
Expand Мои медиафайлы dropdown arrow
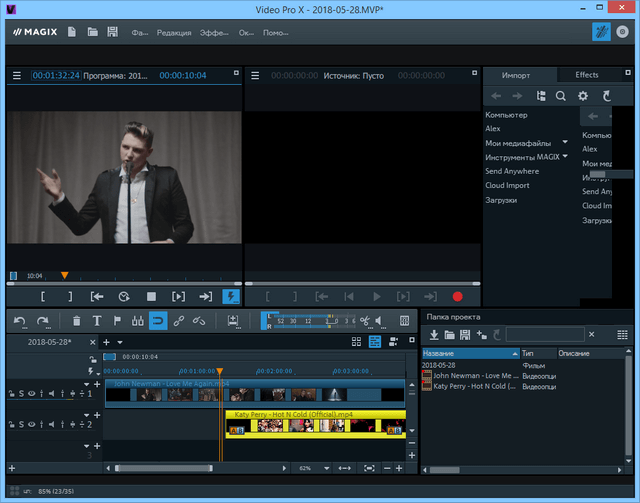coord(563,143)
